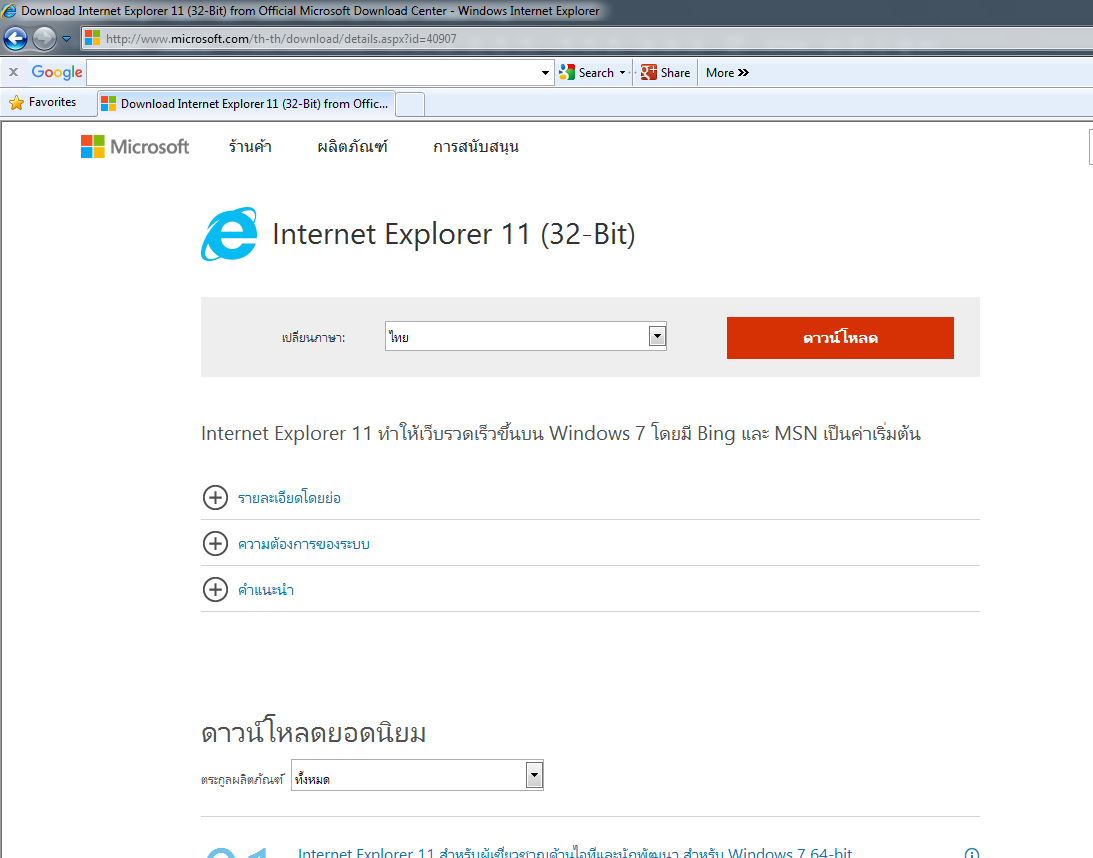Click the Google toolbar Search button
The height and width of the screenshot is (858, 1093).
pos(587,72)
